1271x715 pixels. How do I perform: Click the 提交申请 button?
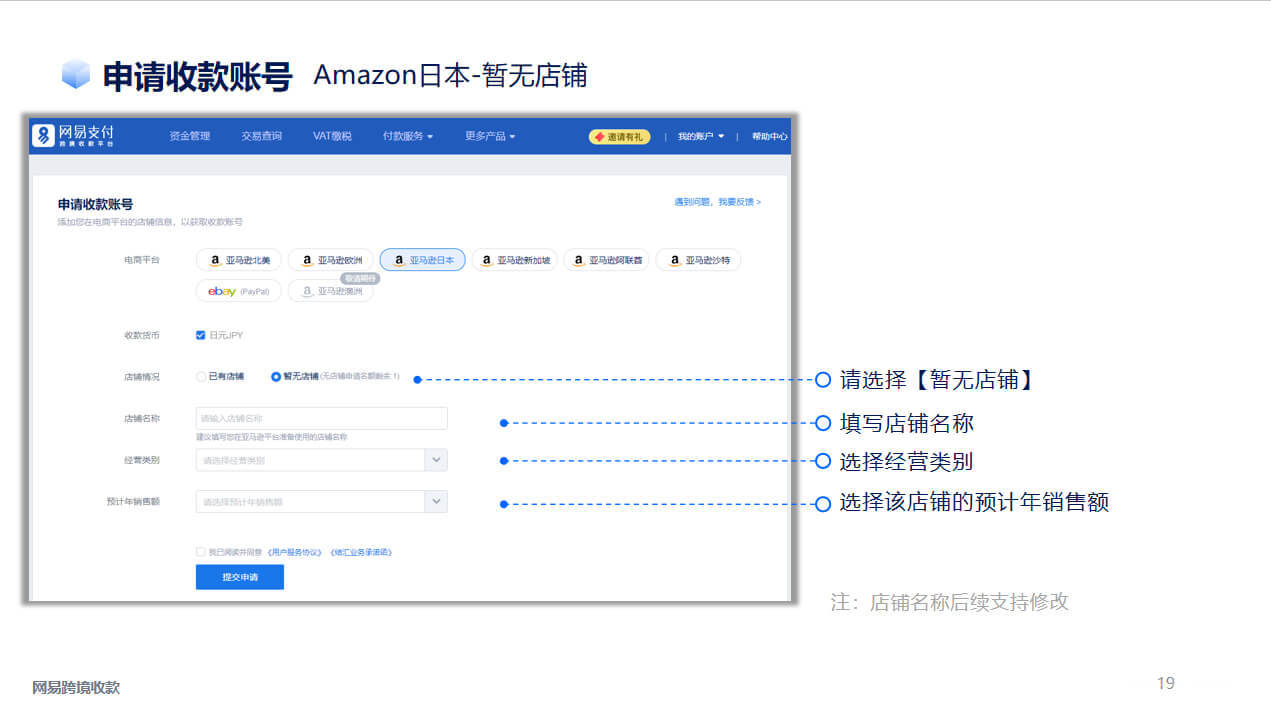(240, 577)
